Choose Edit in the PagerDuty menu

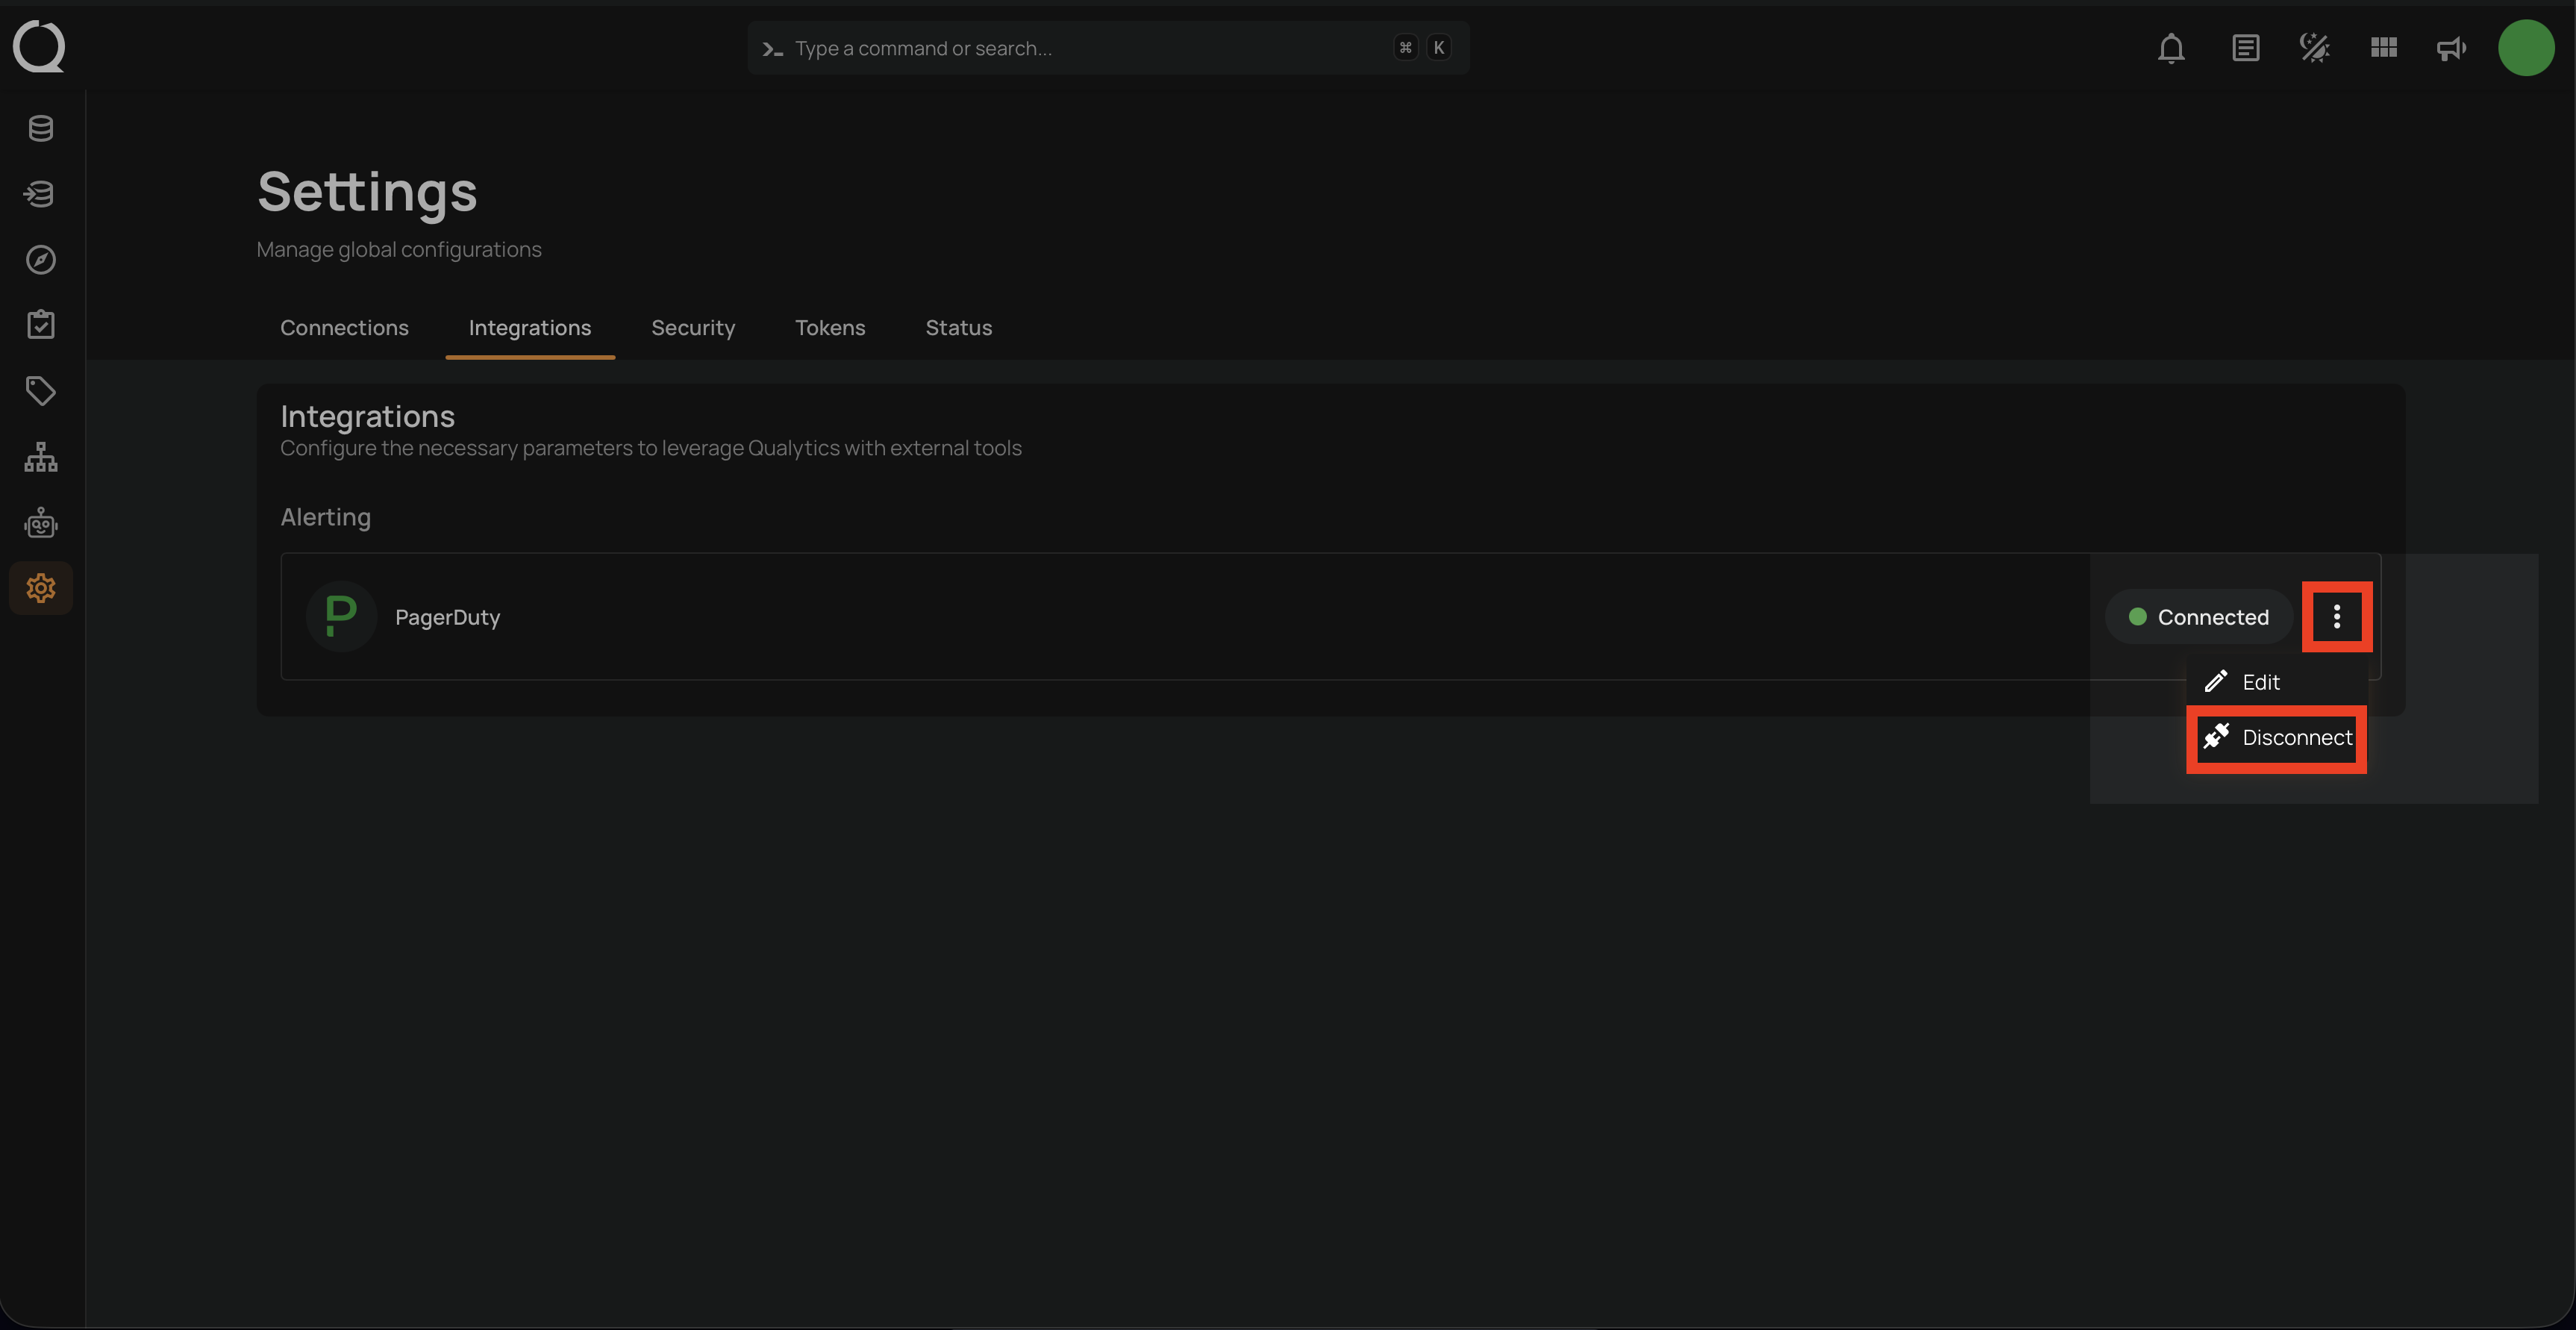(x=2260, y=682)
